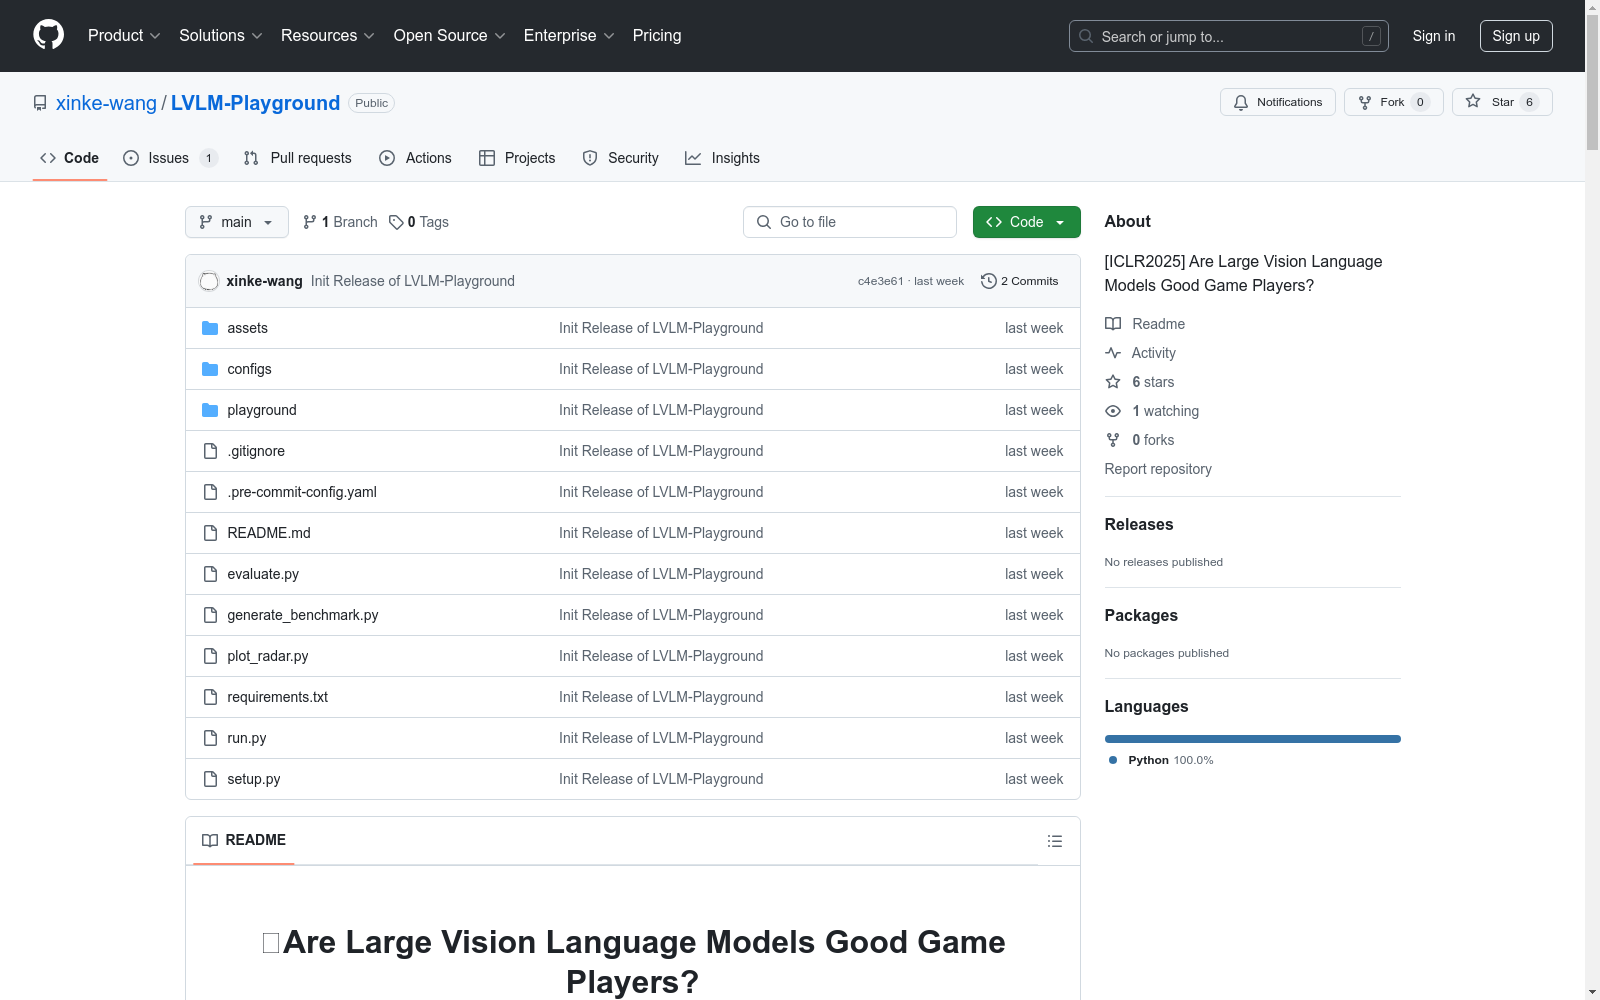Switch to the Insights tab
The width and height of the screenshot is (1600, 1000).
pos(722,158)
